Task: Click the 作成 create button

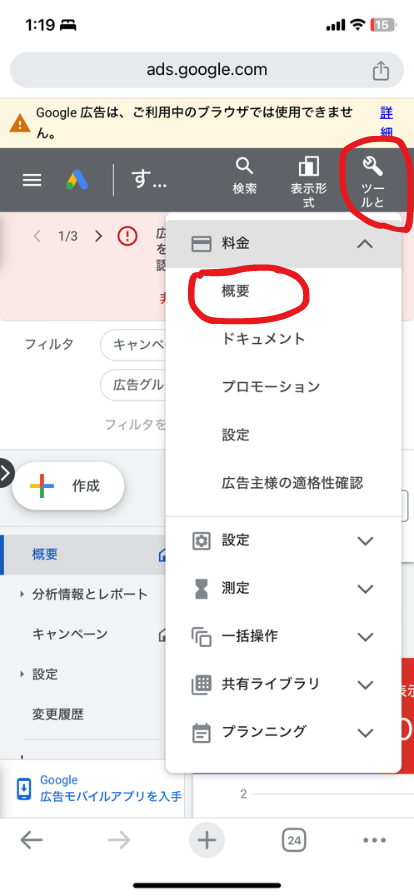Action: tap(68, 486)
